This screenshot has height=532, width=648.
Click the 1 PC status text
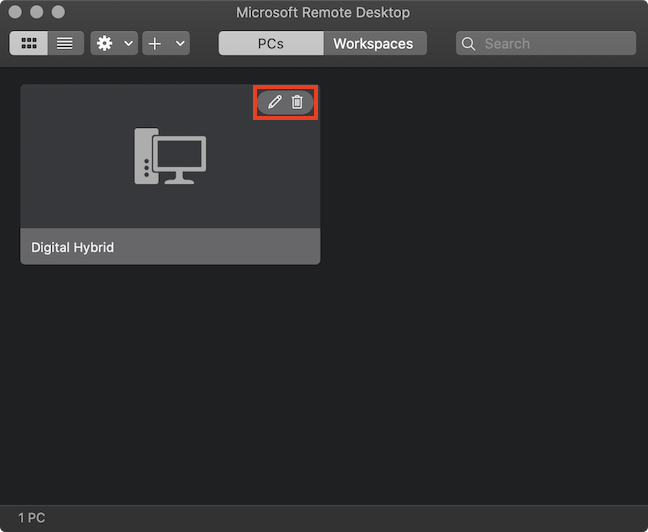(32, 518)
